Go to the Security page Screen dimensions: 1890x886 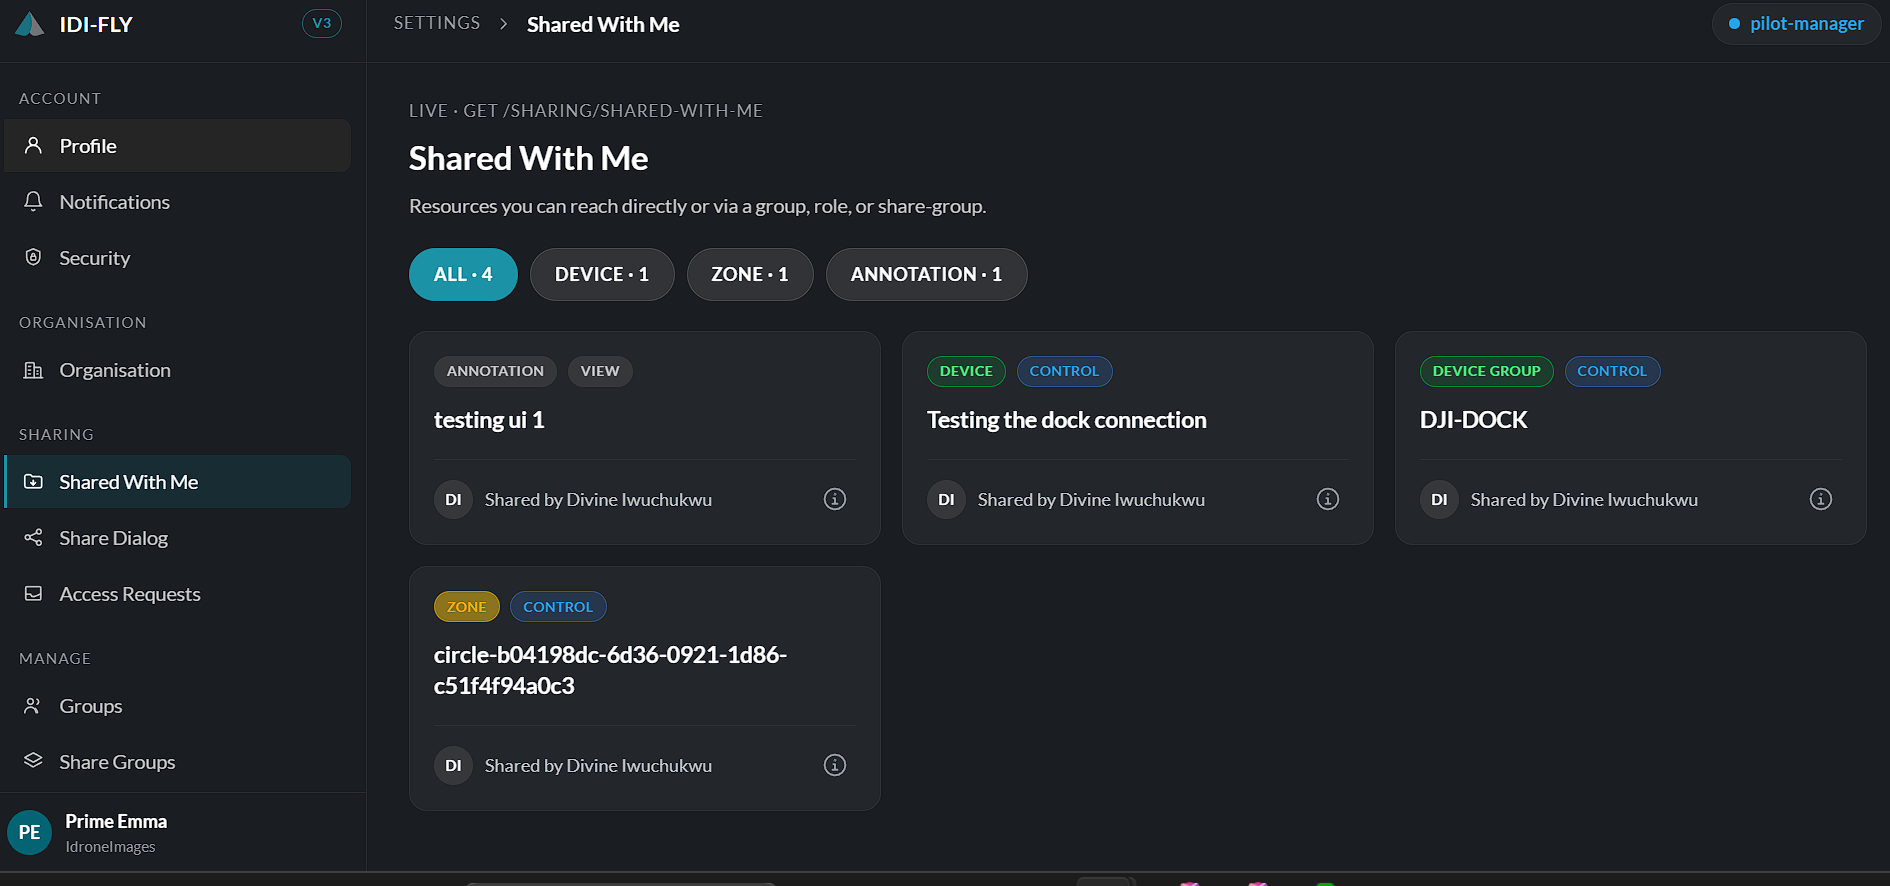click(x=178, y=258)
